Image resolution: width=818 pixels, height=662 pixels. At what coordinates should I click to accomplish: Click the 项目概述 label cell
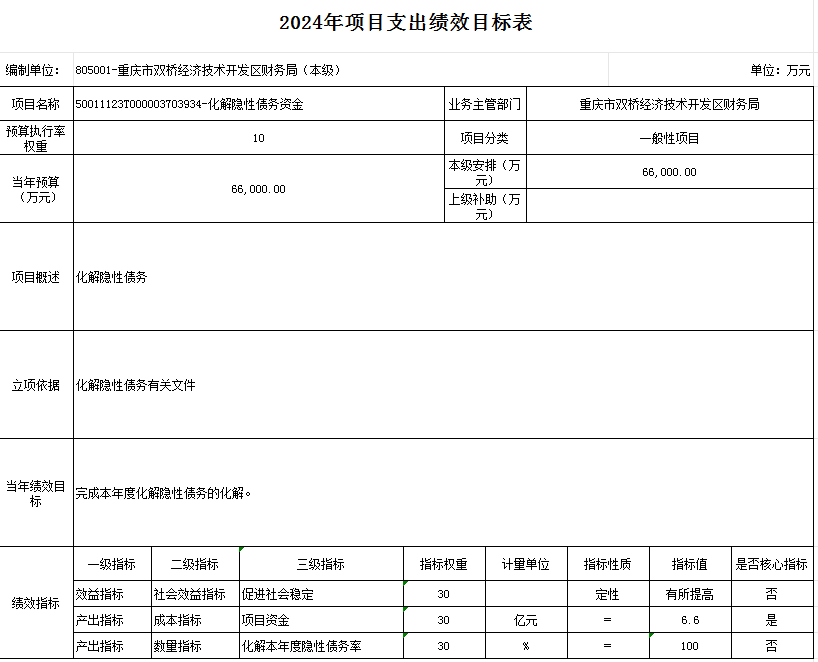pos(37,276)
